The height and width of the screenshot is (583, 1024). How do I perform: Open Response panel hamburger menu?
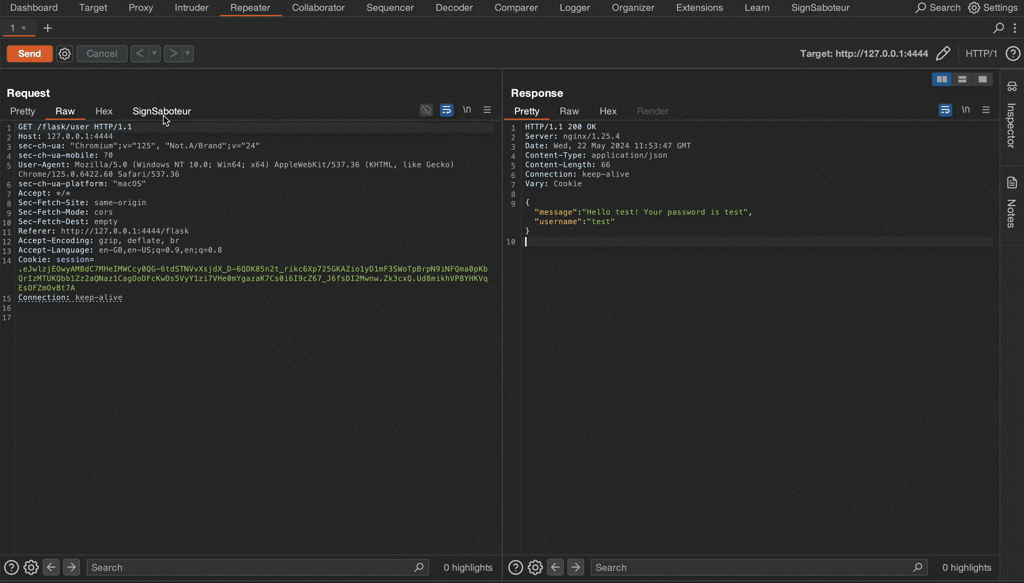point(986,110)
